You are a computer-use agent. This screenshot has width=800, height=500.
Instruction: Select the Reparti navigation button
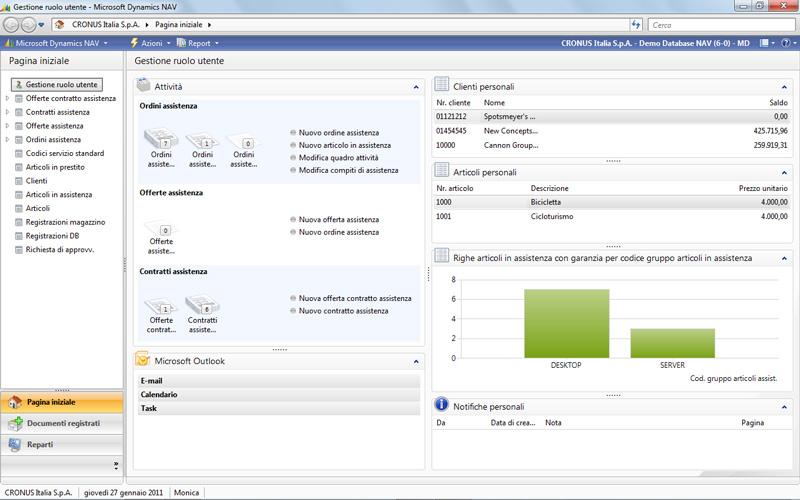tap(62, 445)
